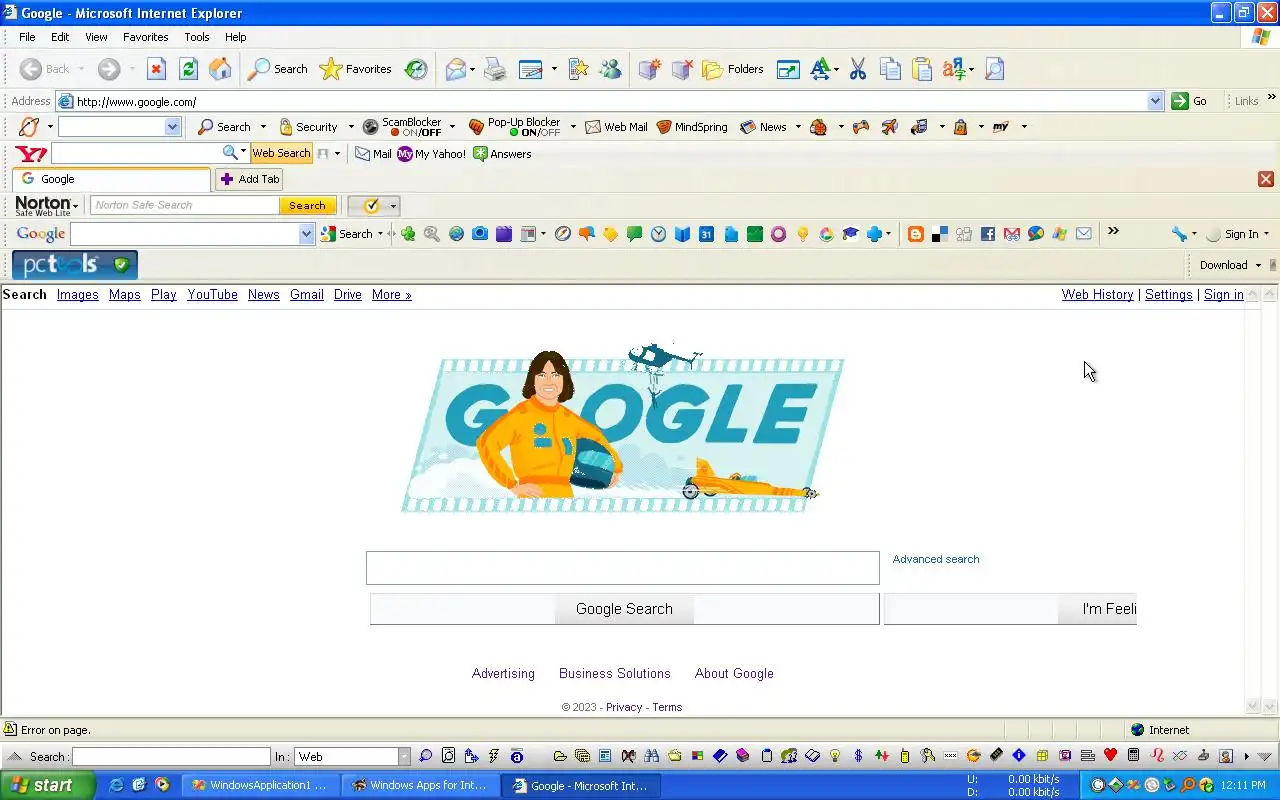Click the Stop loading red X icon

[156, 69]
